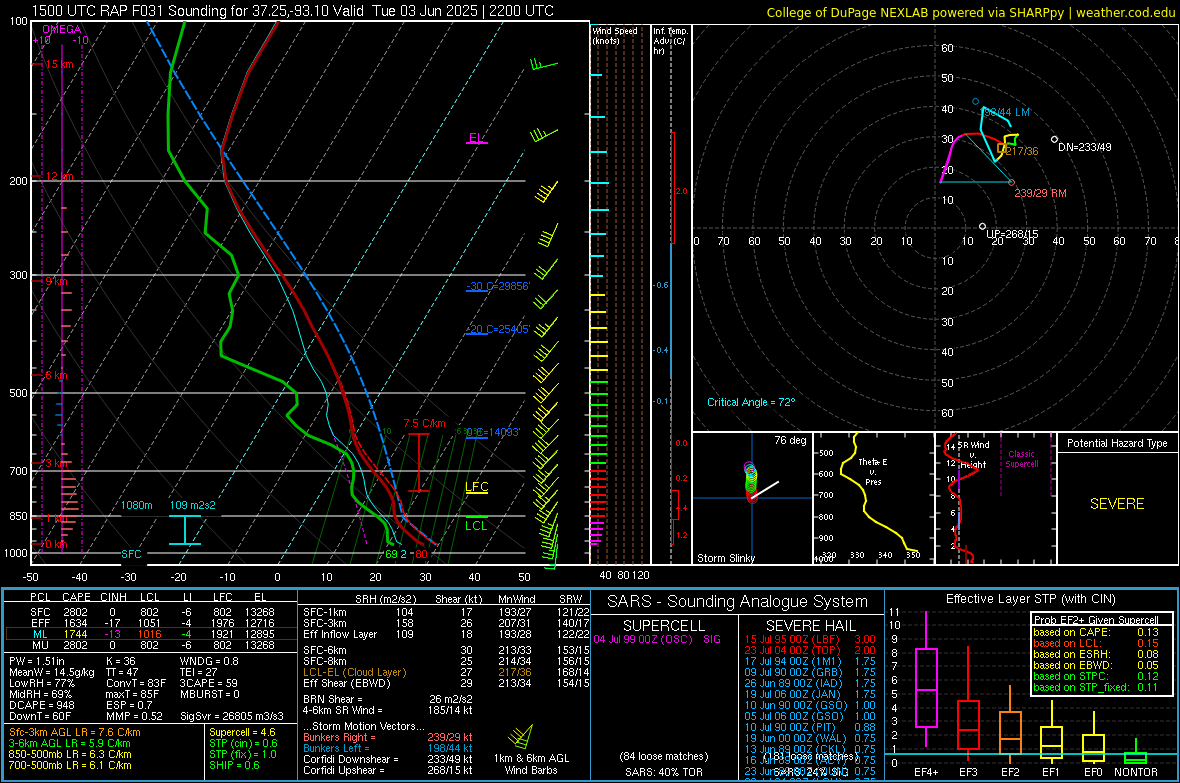Image resolution: width=1180 pixels, height=783 pixels.
Task: Click the Potential Hazard Type header
Action: [1117, 443]
